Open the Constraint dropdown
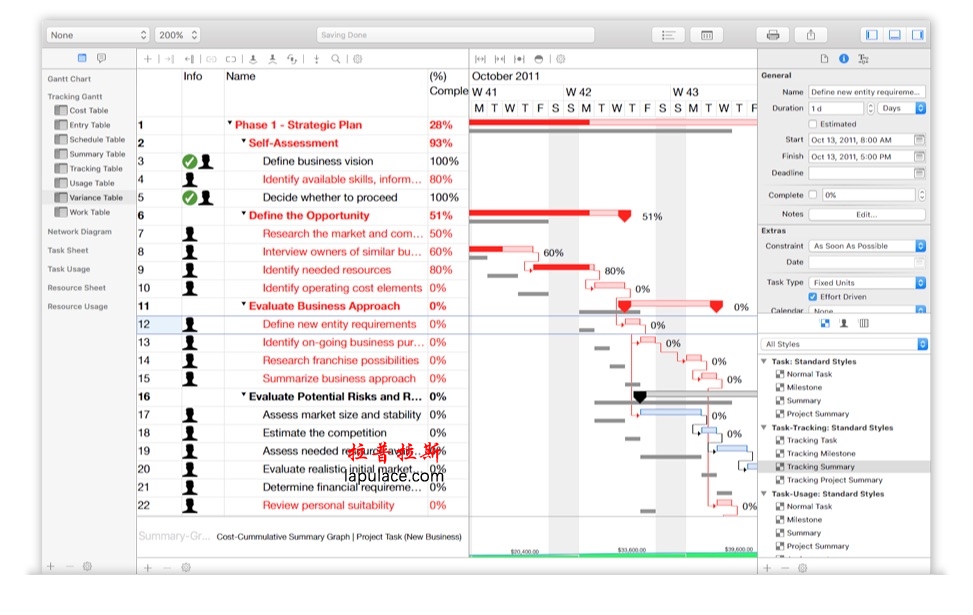Image resolution: width=973 pixels, height=615 pixels. pyautogui.click(x=867, y=246)
